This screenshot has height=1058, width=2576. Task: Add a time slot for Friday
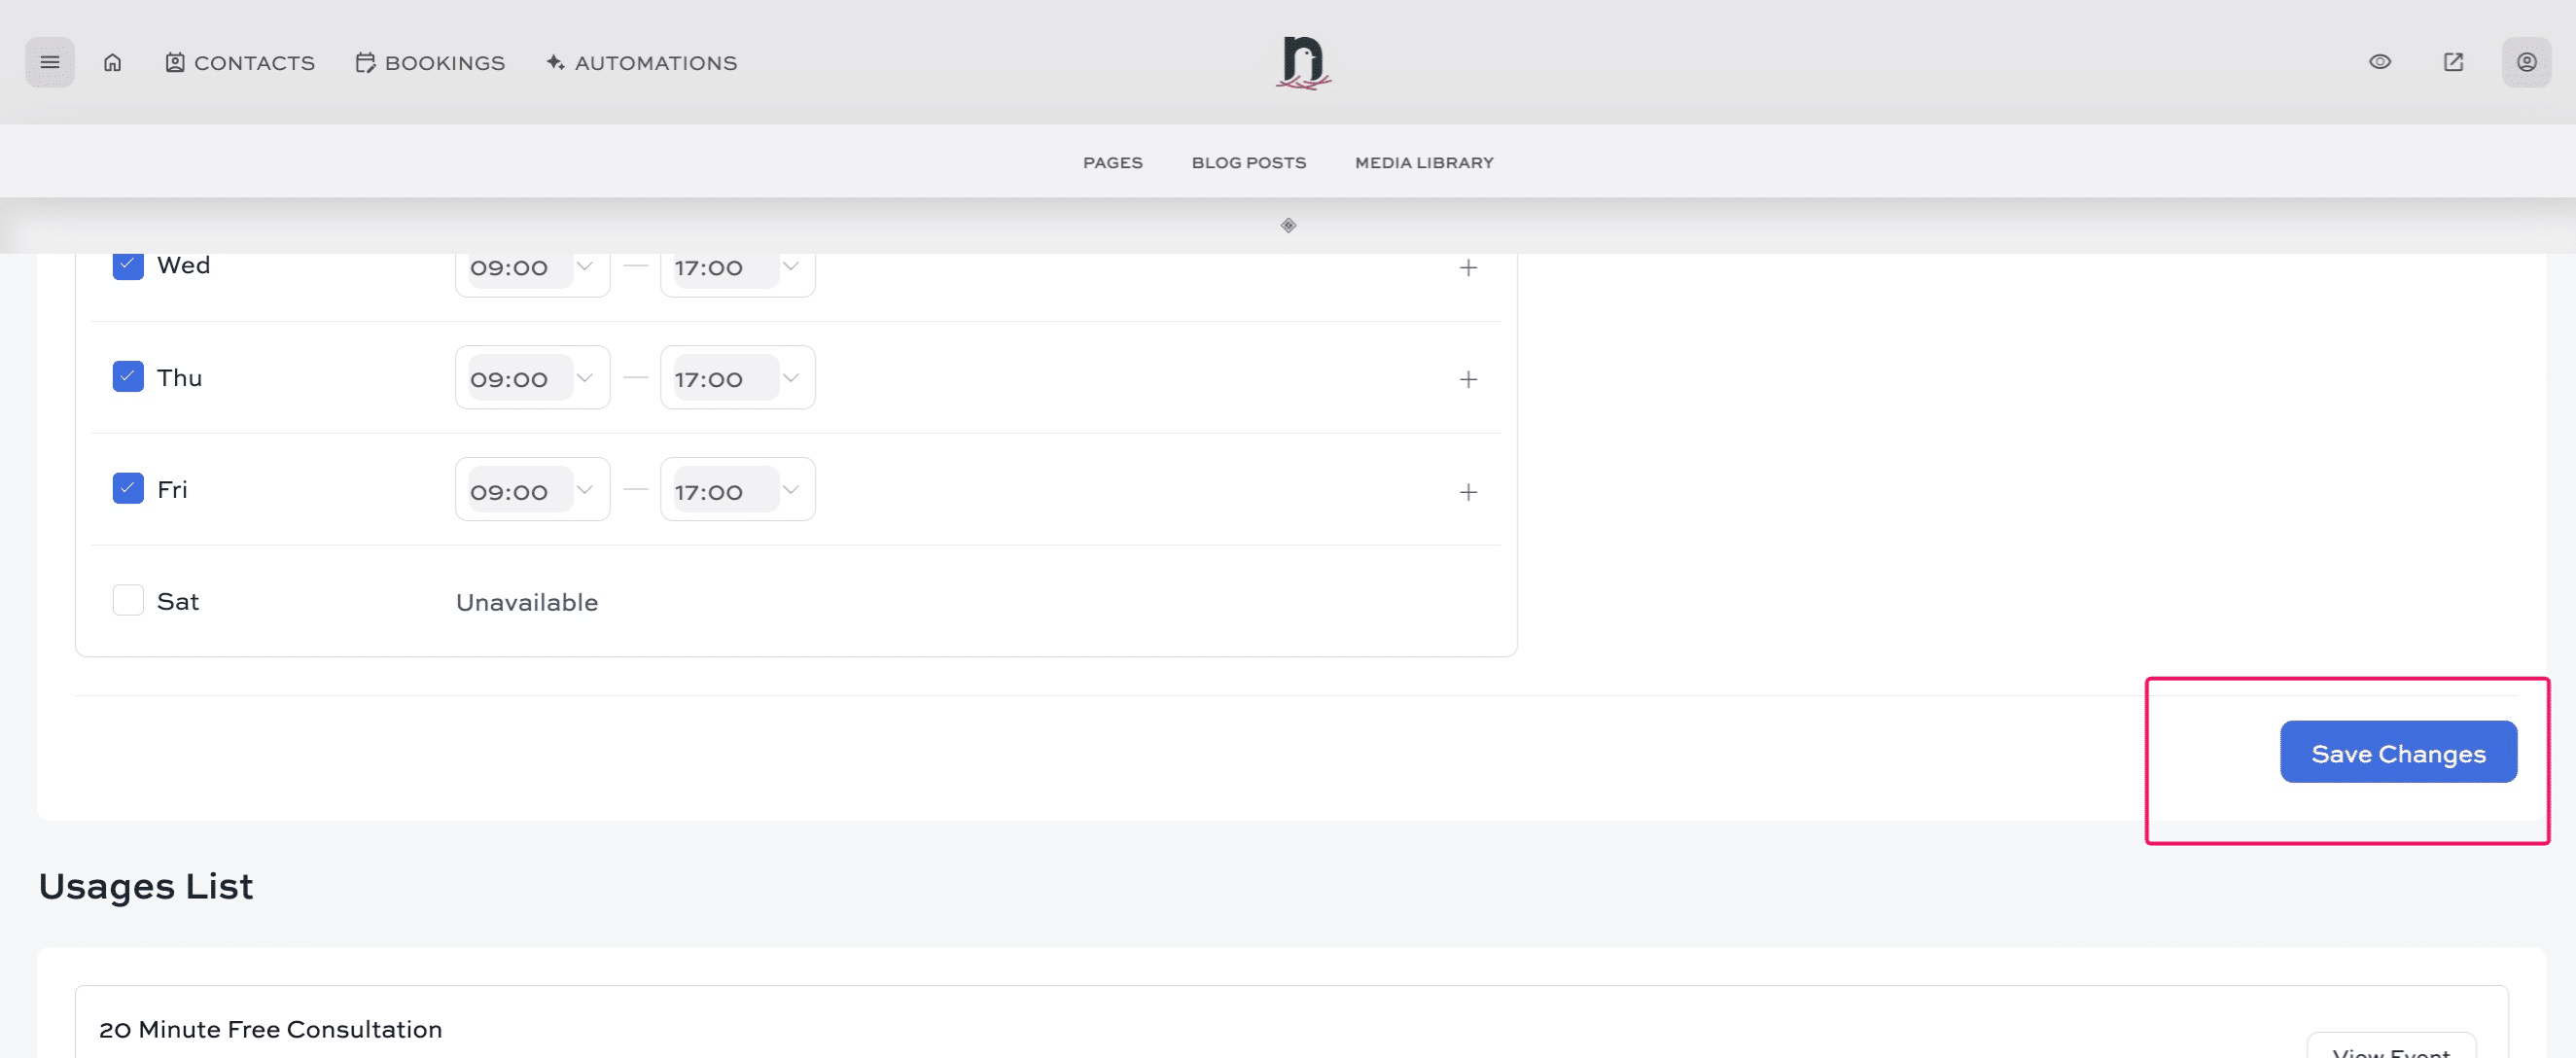pos(1467,491)
